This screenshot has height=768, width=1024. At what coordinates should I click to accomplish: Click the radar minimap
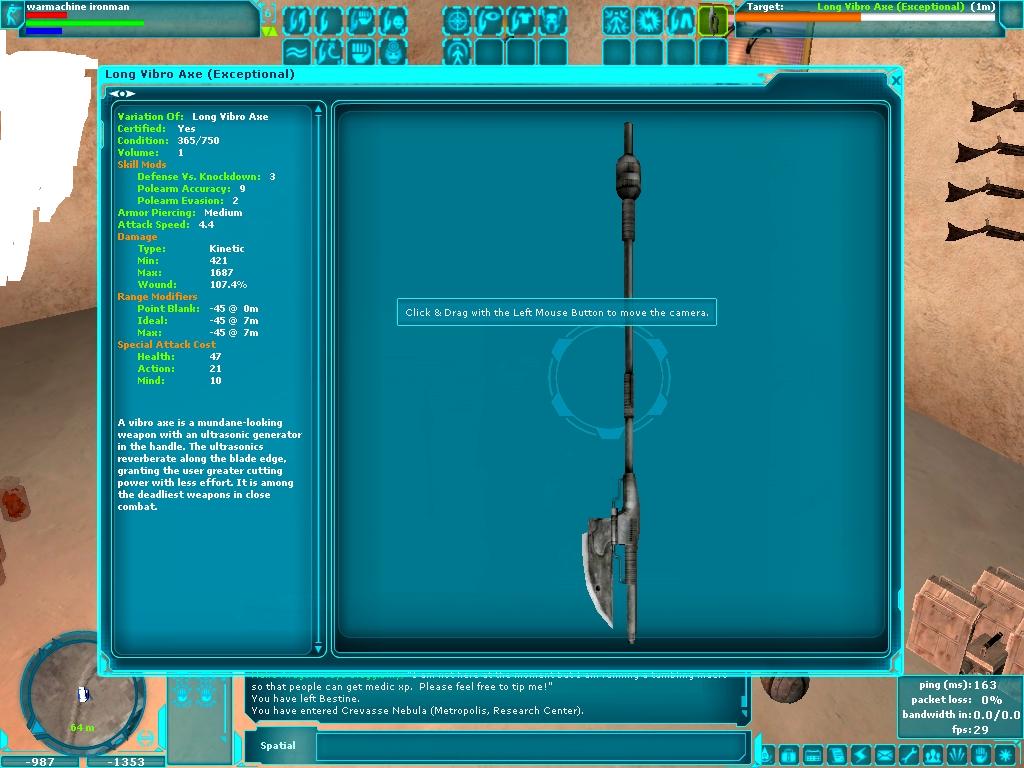coord(82,696)
